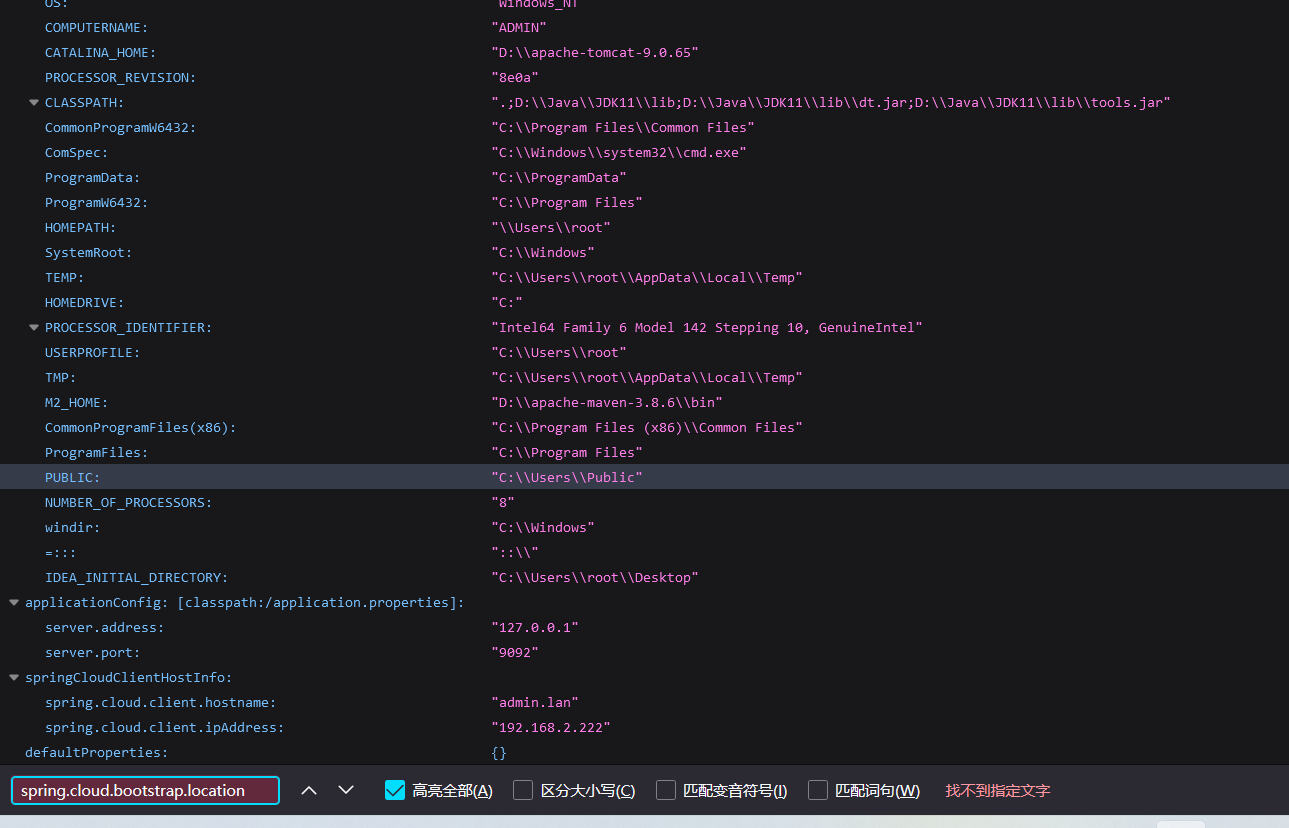The width and height of the screenshot is (1289, 828).
Task: Collapse the springCloudClientHostInfo section
Action: pos(14,677)
